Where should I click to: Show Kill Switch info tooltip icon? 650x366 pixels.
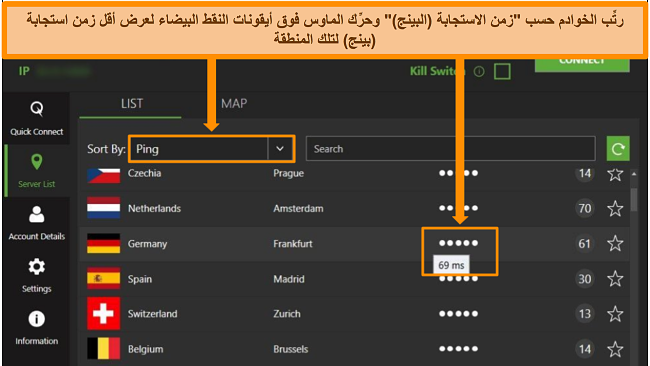pos(479,72)
